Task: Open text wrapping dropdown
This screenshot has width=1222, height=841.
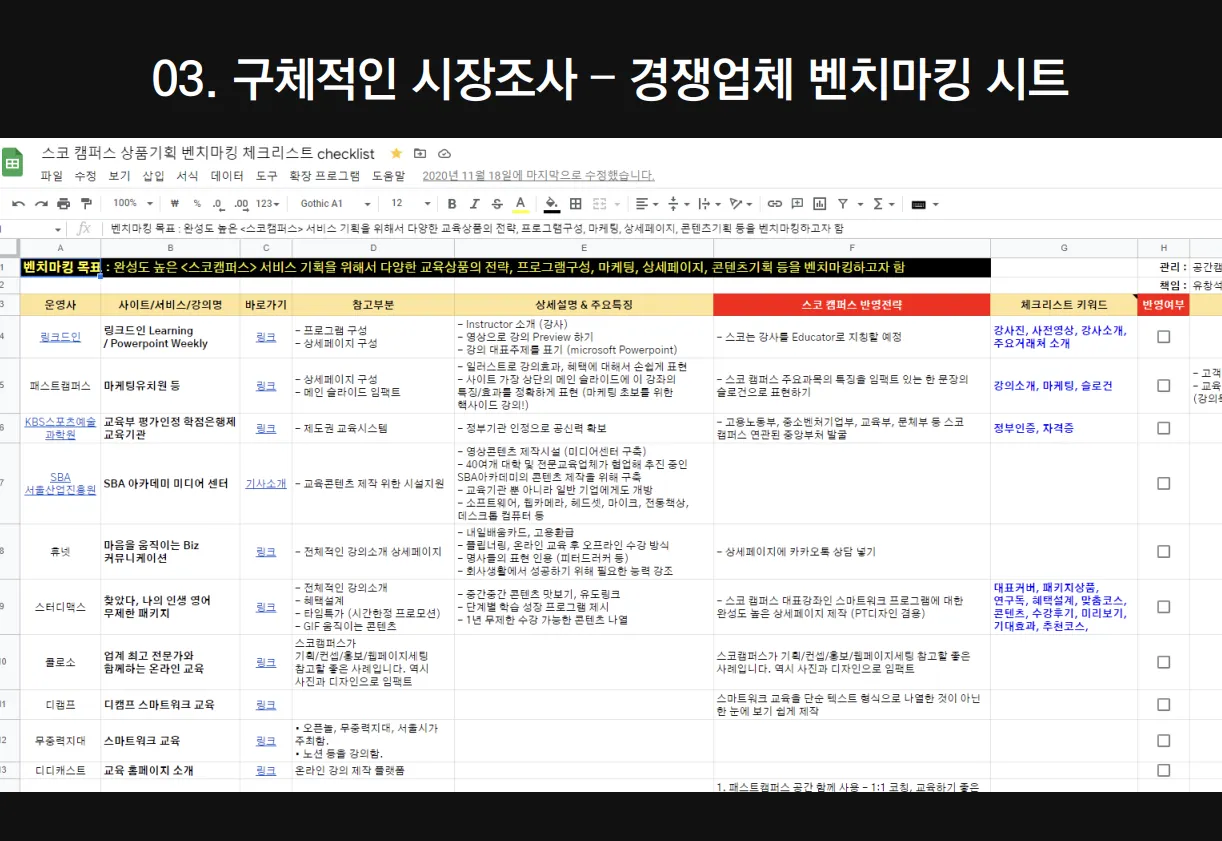Action: [x=708, y=204]
